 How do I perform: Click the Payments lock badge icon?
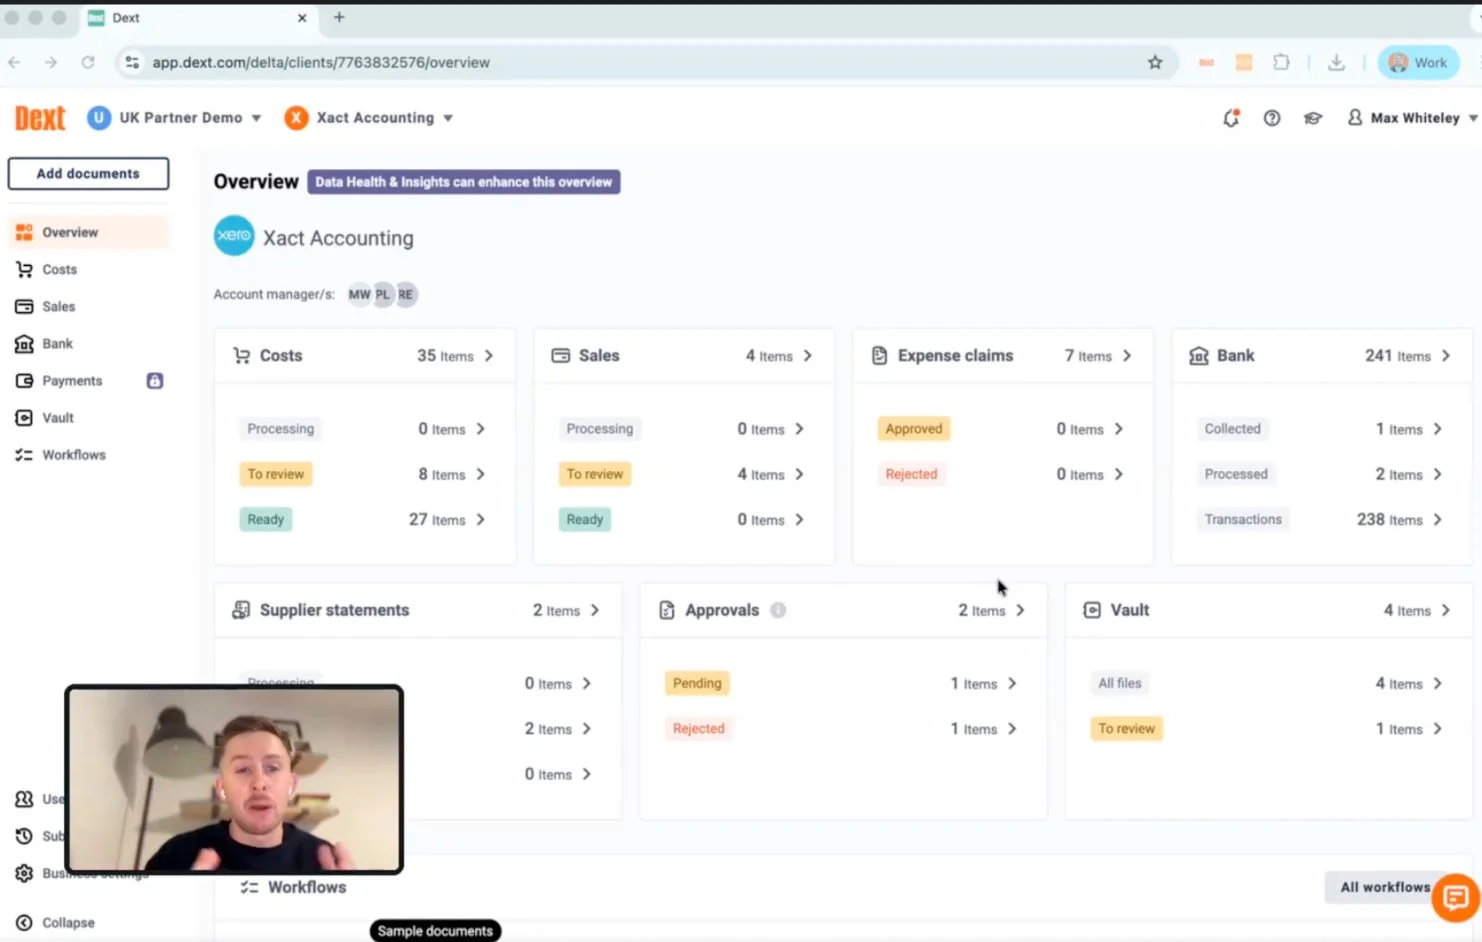coord(155,380)
